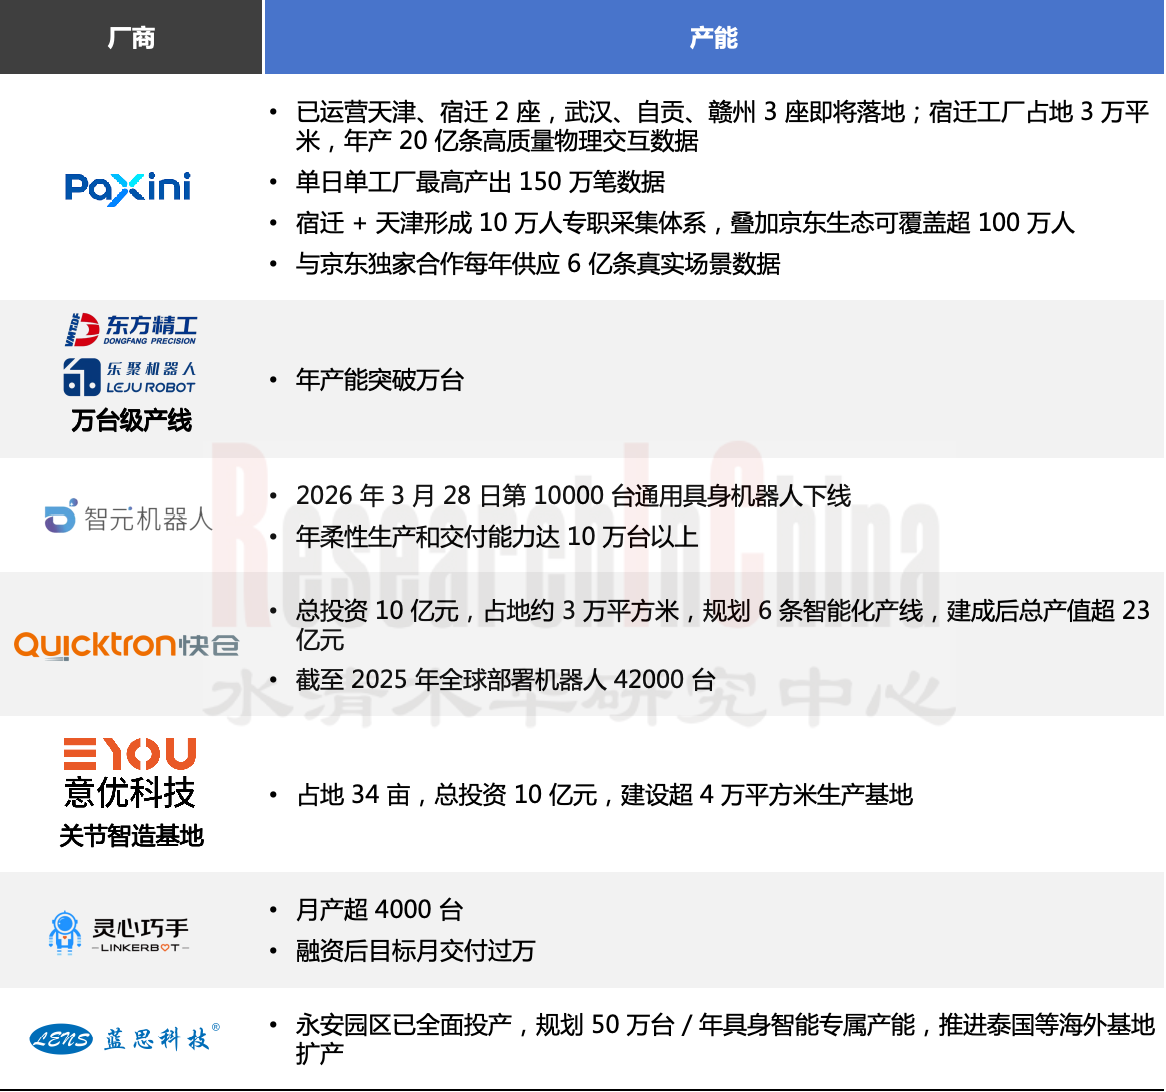The width and height of the screenshot is (1166, 1092).
Task: Click the Leju Robot logo
Action: pyautogui.click(x=129, y=377)
